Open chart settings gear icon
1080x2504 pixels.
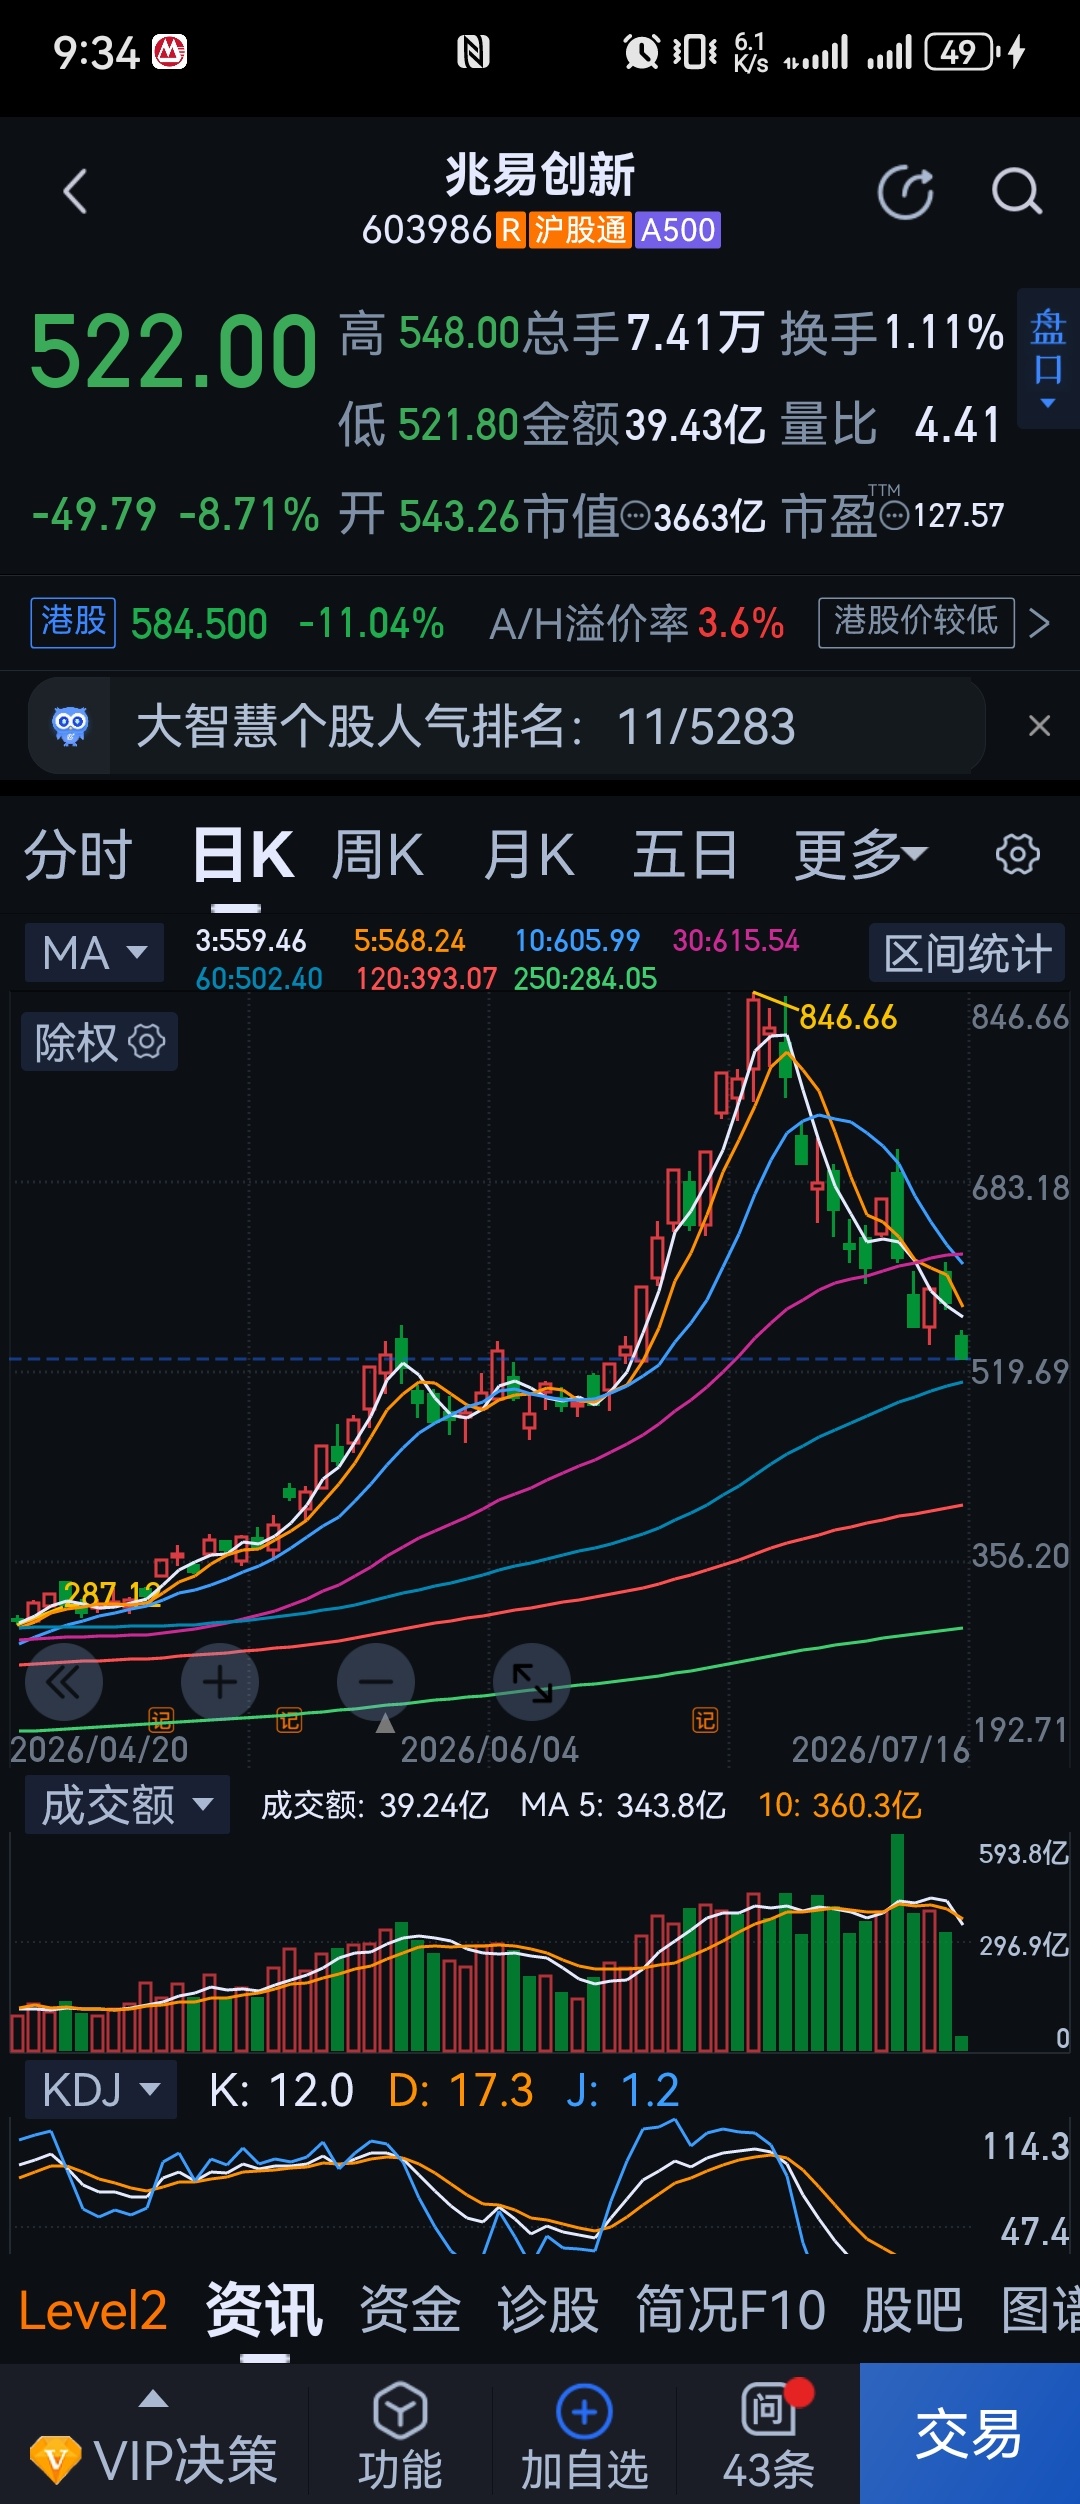1018,855
